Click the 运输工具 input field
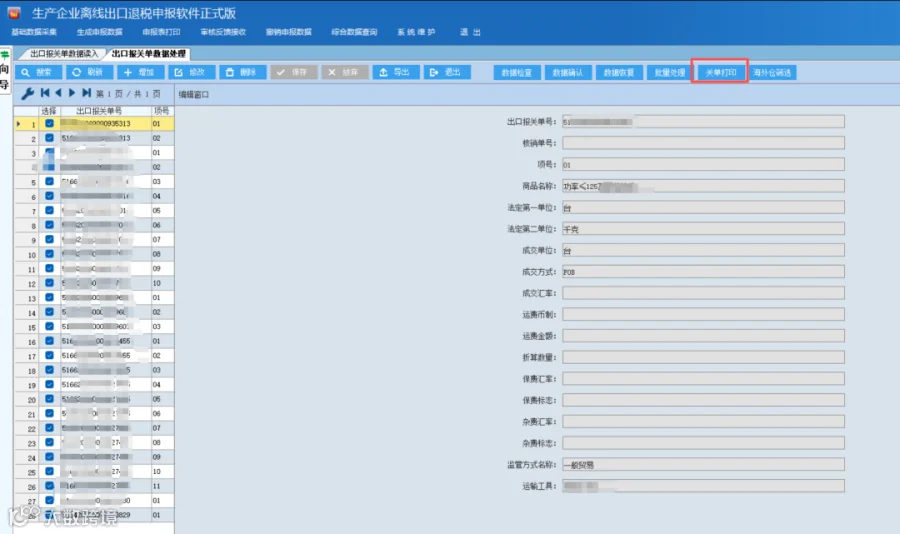 703,486
